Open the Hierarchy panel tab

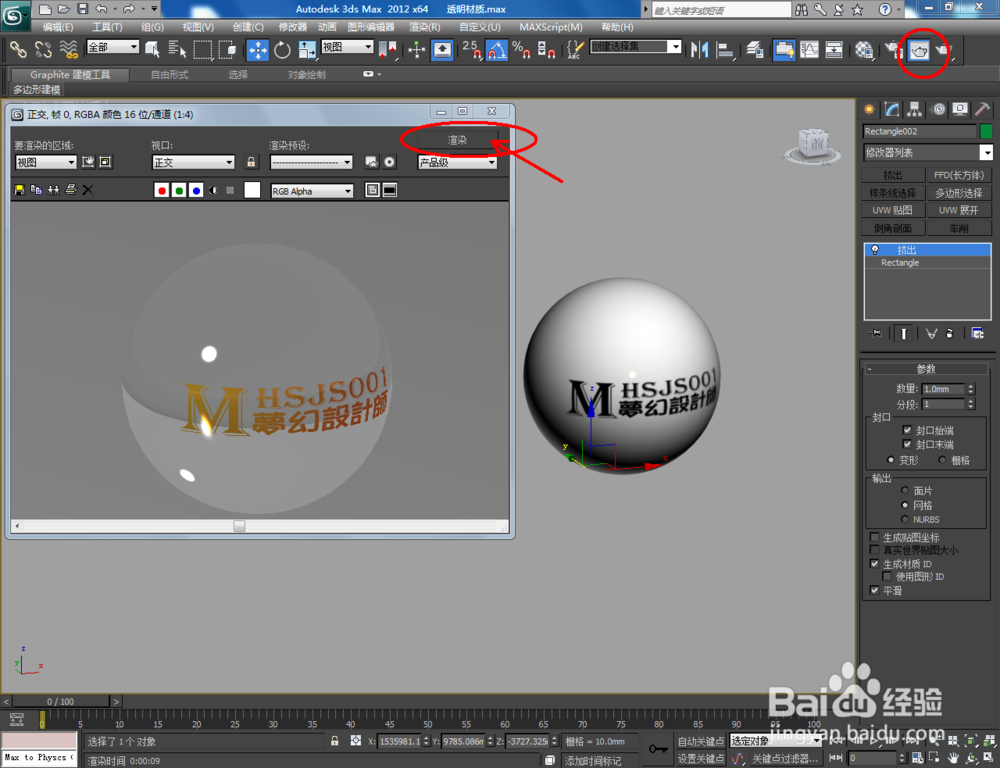915,110
